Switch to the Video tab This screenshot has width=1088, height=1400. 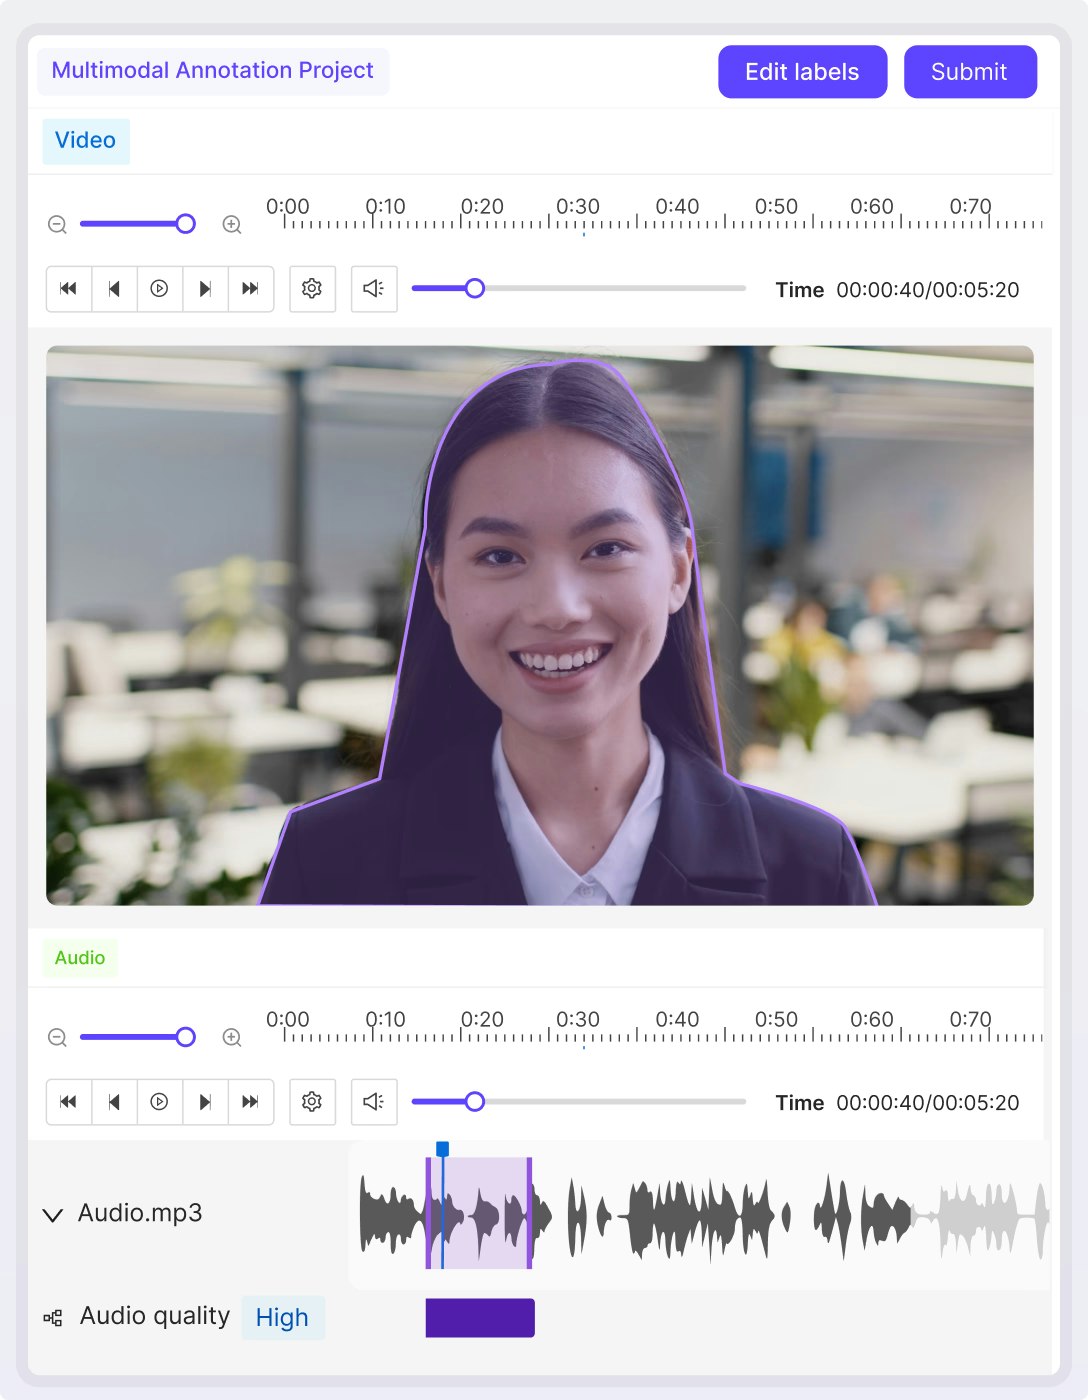click(85, 141)
